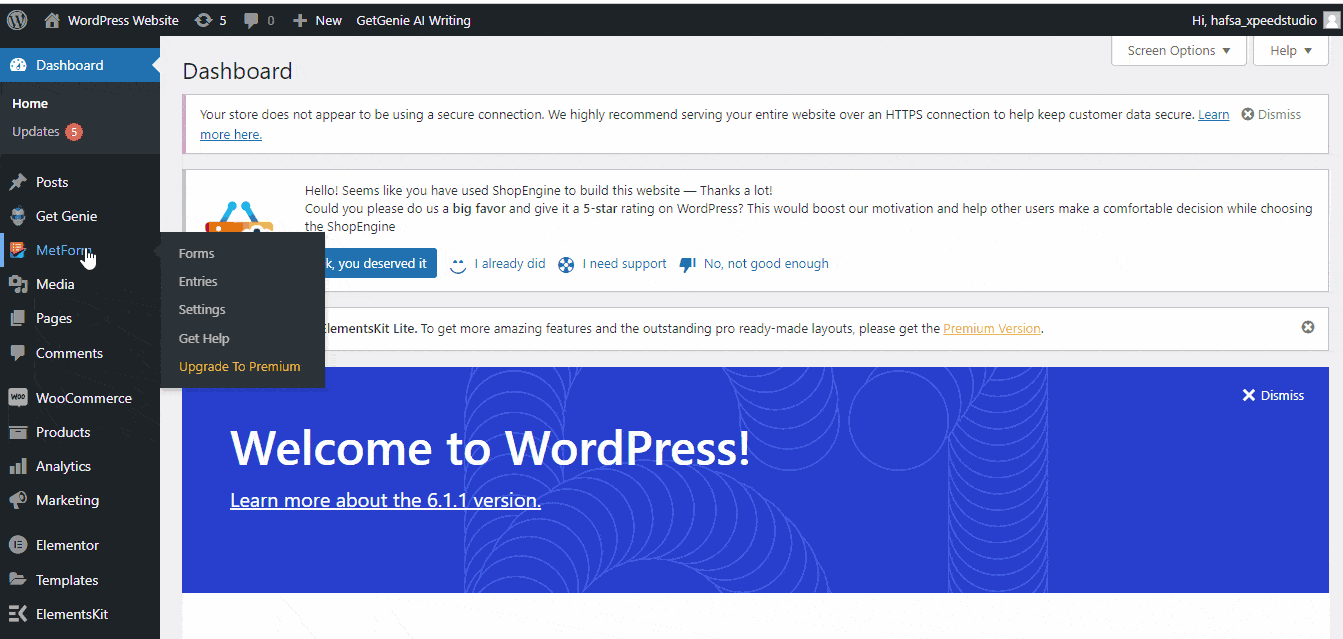Click the MetForm icon in sidebar
This screenshot has height=639, width=1343.
point(18,250)
